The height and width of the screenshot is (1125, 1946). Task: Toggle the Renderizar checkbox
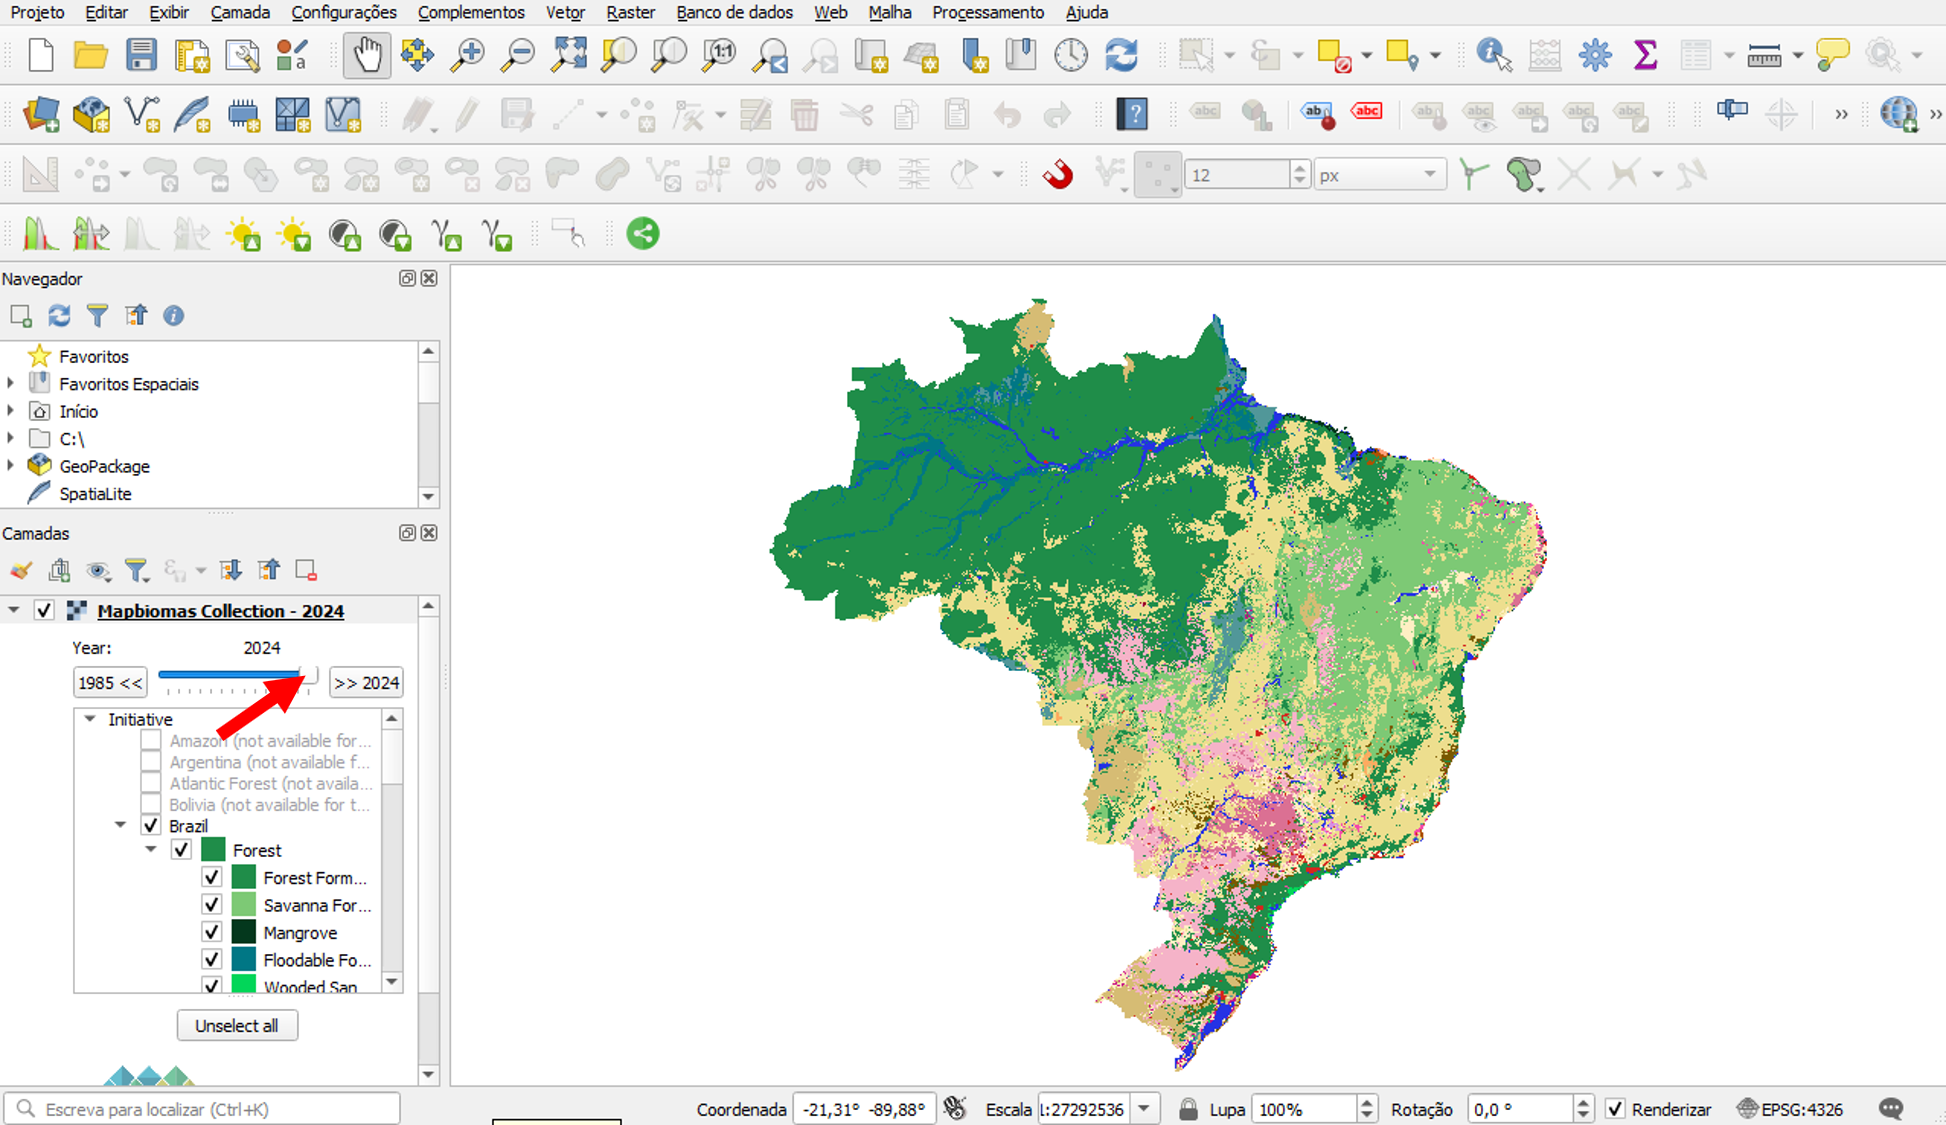pos(1615,1109)
